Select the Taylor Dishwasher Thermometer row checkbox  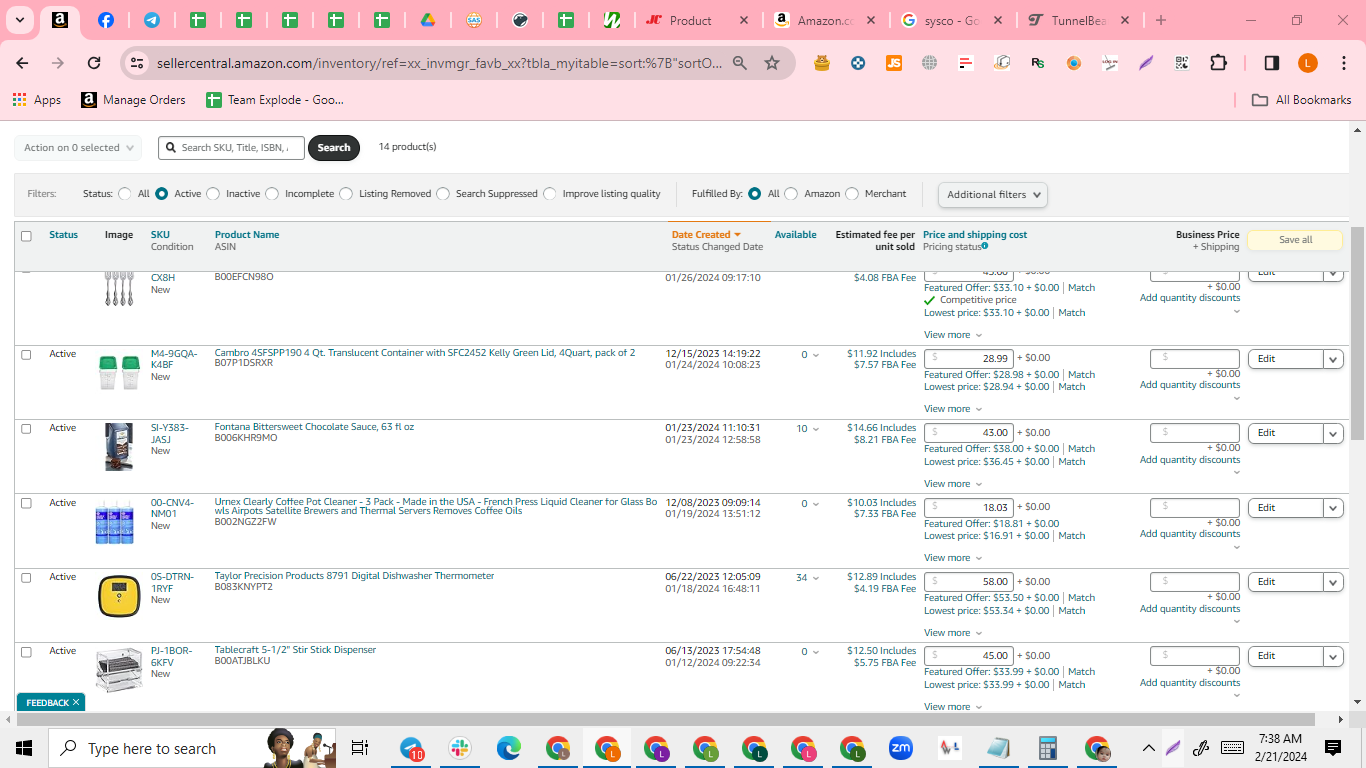pos(26,577)
